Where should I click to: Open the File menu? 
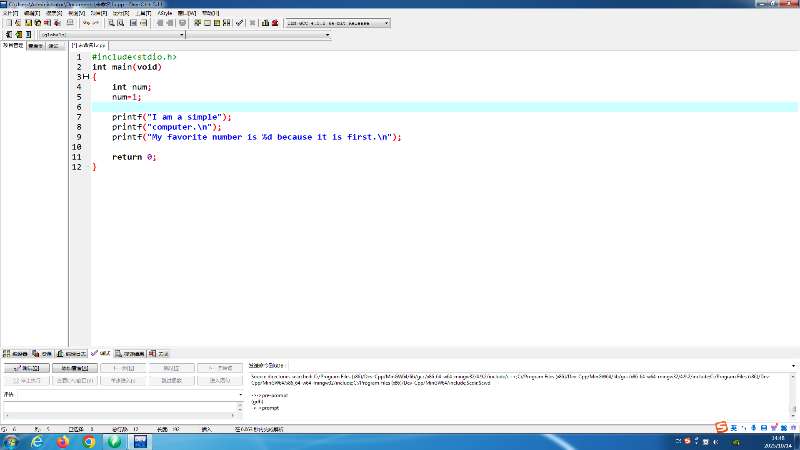click(x=10, y=13)
